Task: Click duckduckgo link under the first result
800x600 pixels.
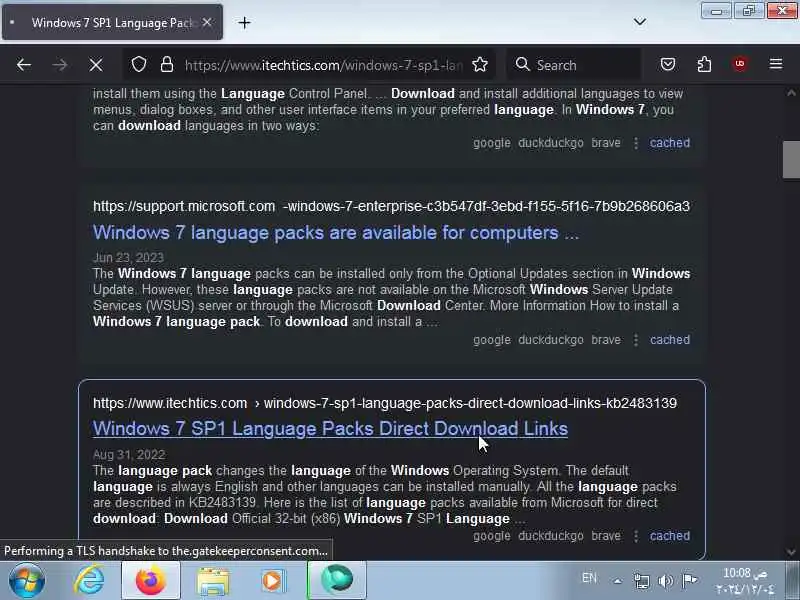Action: [x=551, y=143]
